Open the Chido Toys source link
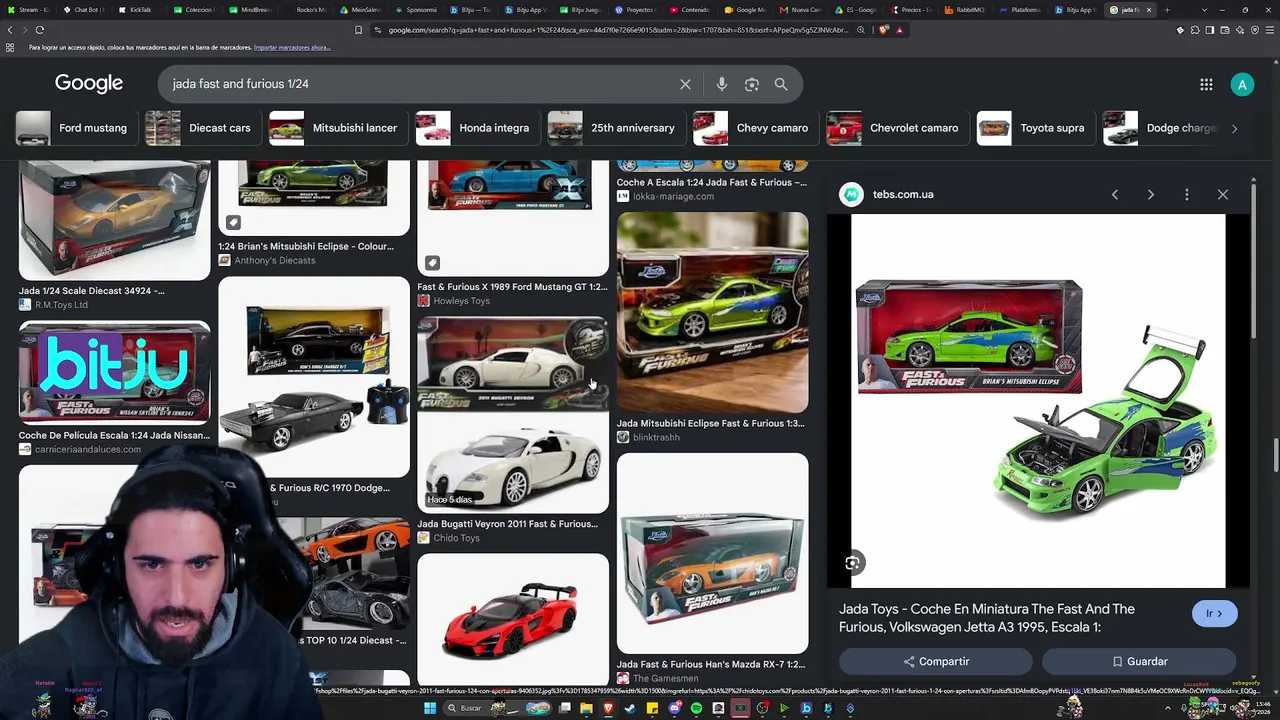Image resolution: width=1280 pixels, height=720 pixels. coord(456,538)
